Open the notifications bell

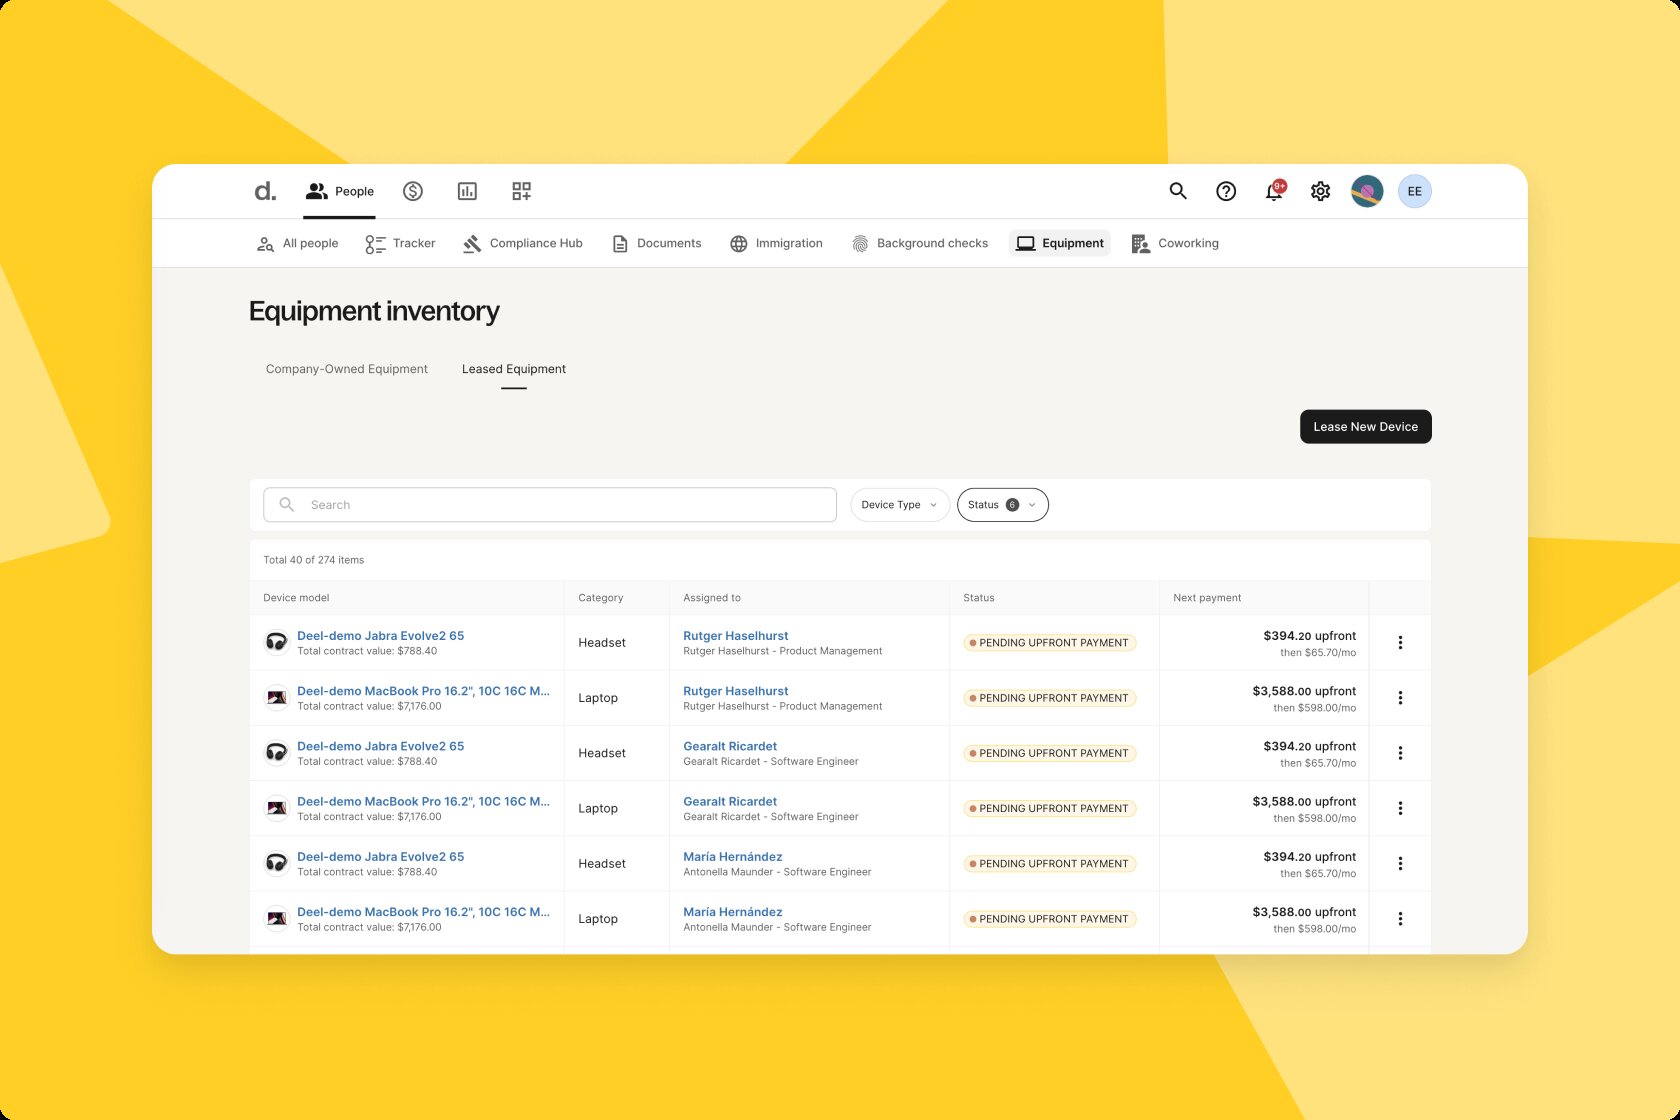[1274, 191]
